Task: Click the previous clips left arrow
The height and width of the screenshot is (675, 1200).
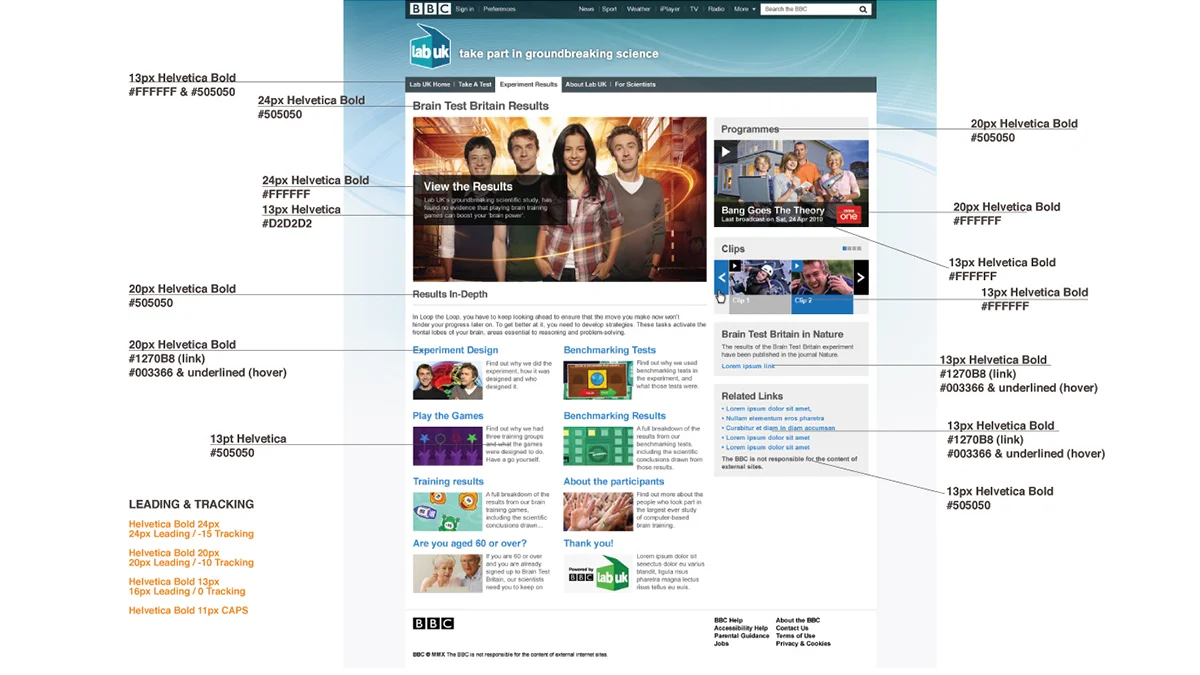Action: (x=721, y=278)
